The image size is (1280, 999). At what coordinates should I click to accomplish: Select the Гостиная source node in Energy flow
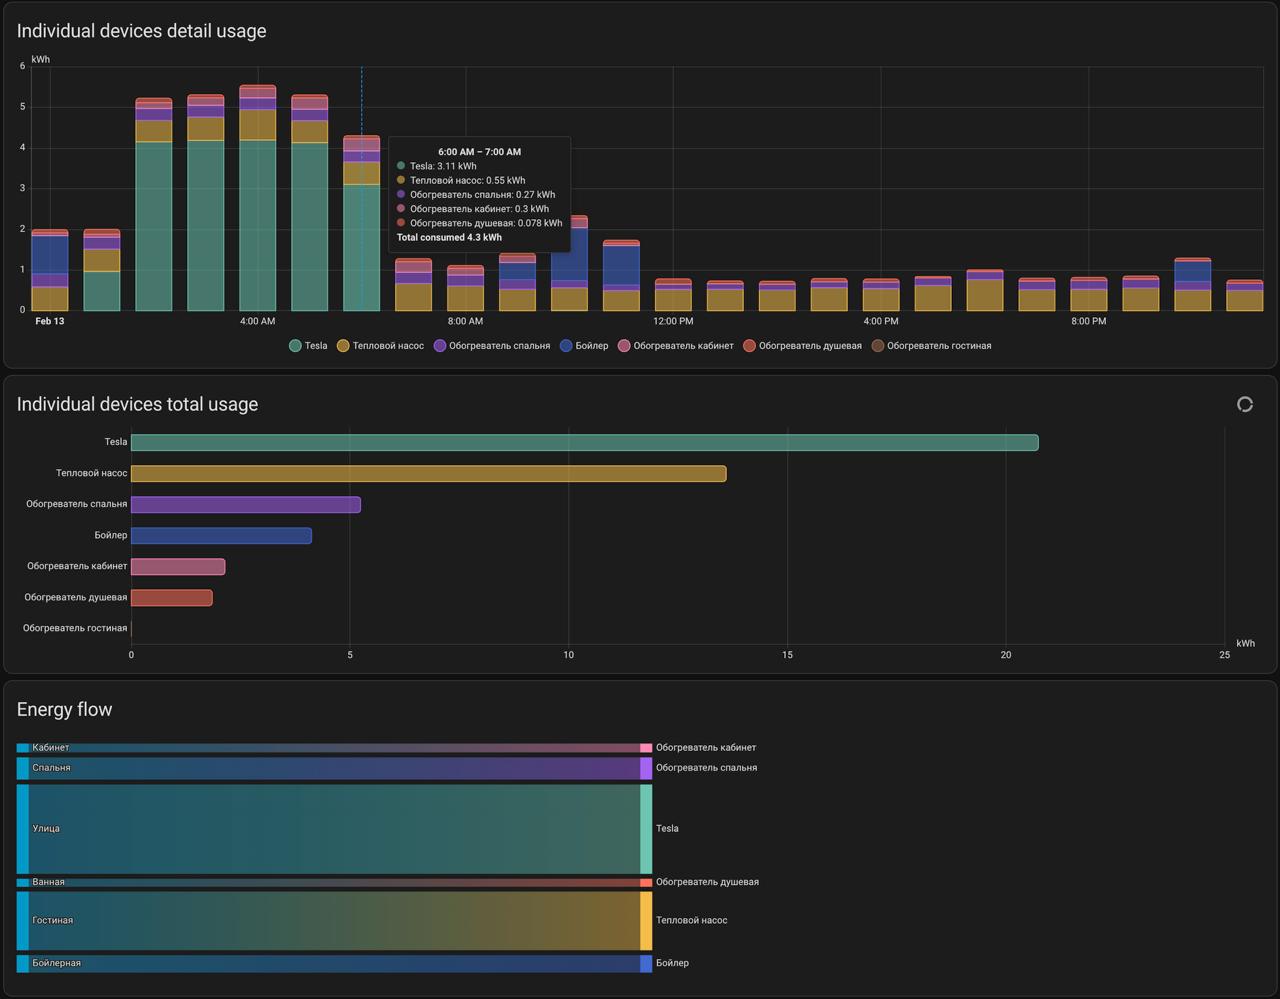pos(22,920)
